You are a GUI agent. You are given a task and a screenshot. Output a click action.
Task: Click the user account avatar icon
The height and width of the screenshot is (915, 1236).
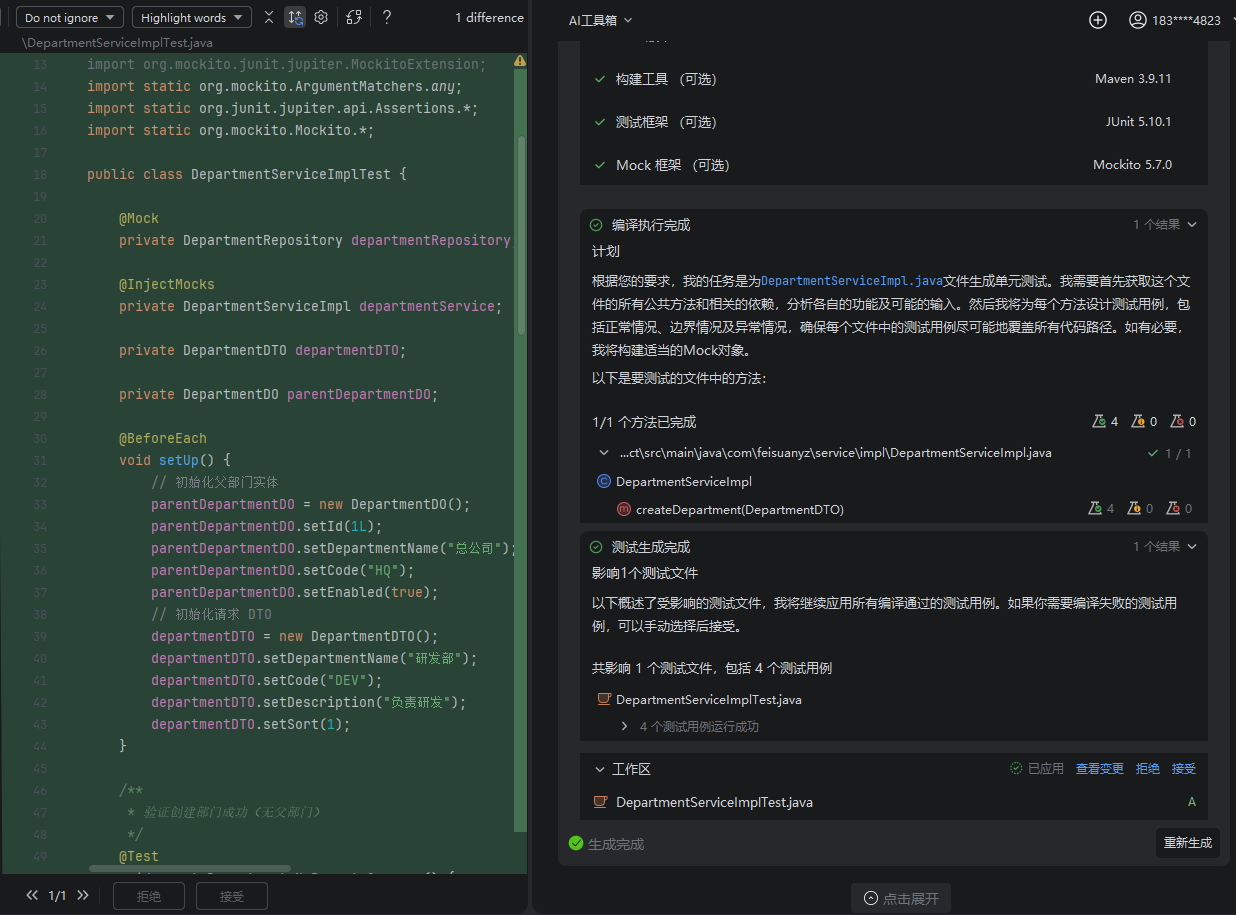[1137, 20]
